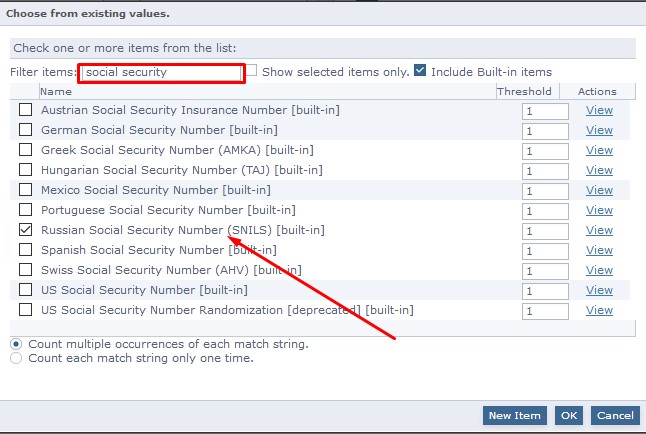Screen dimensions: 646x434
Task: Check the Austrian Social Security Insurance Number checkbox
Action: [x=26, y=110]
